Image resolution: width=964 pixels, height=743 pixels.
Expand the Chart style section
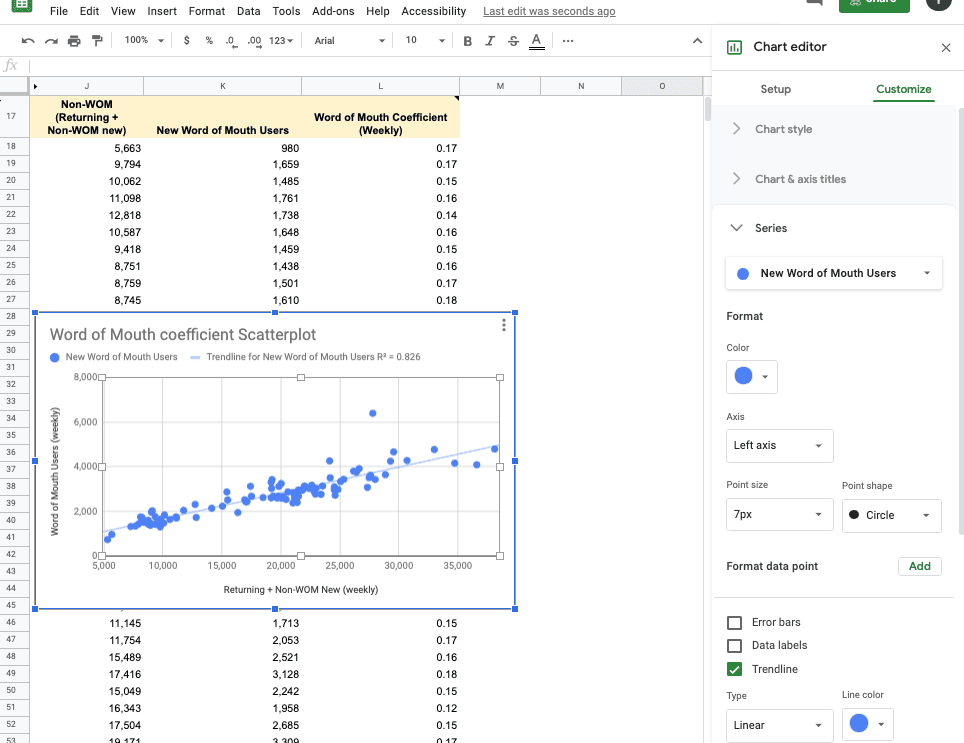point(783,129)
